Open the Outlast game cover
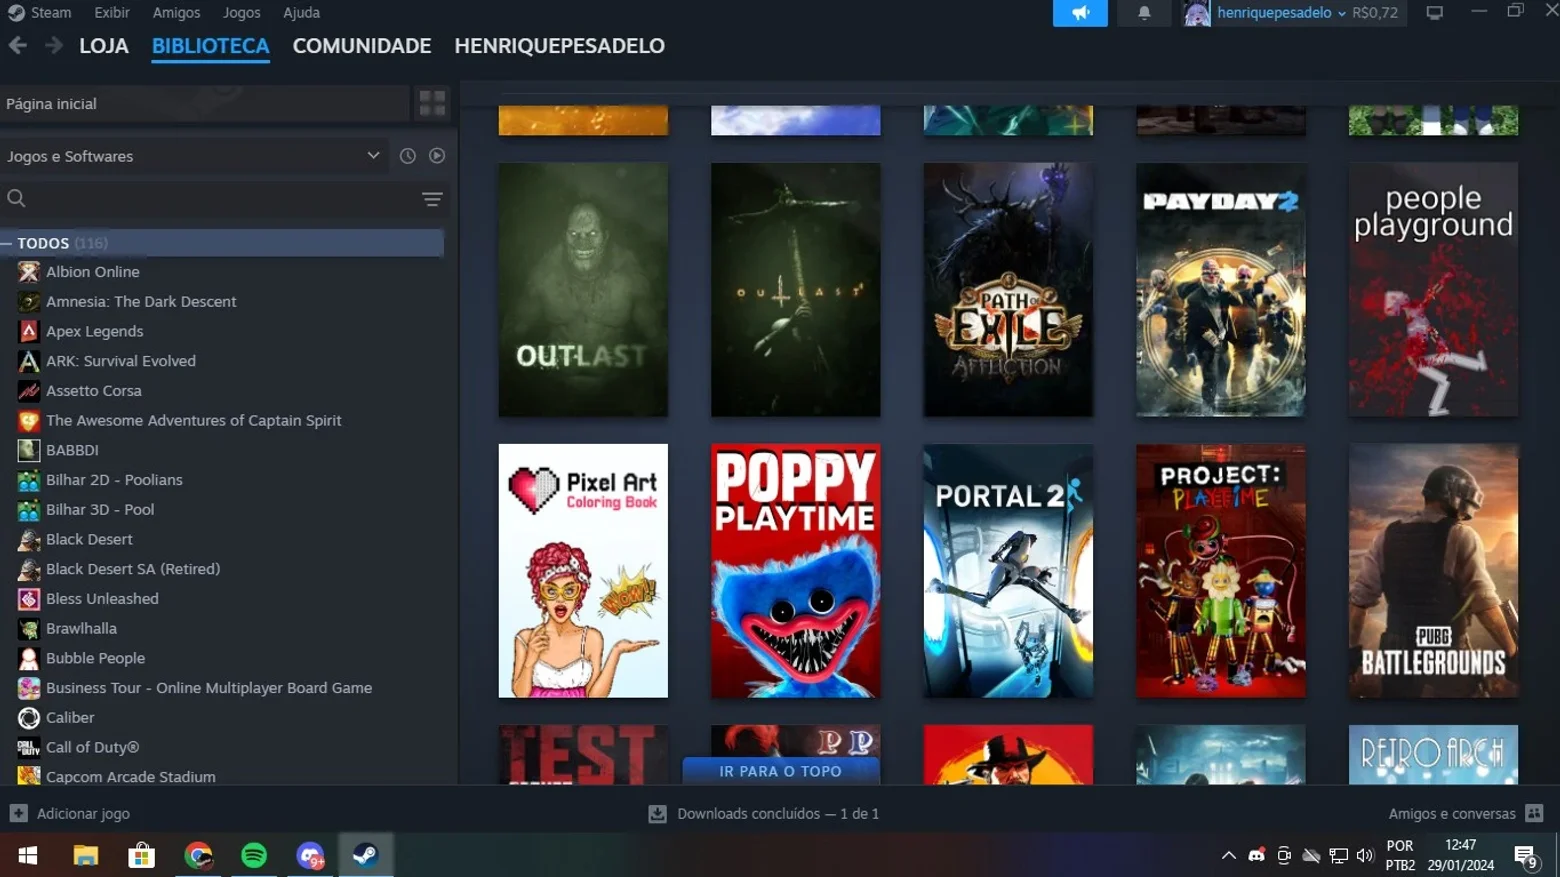Screen dimensions: 1560x877 coord(583,290)
